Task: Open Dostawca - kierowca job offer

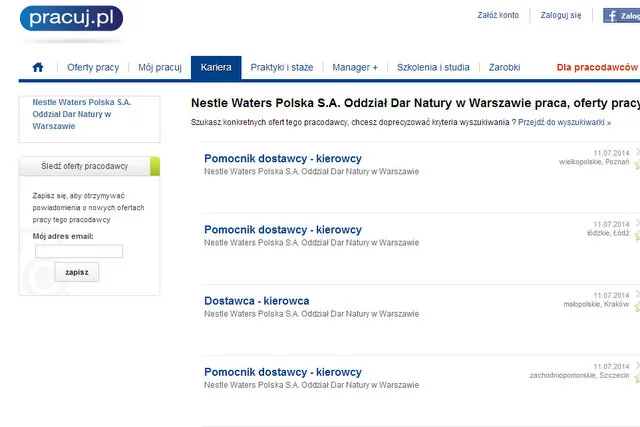Action: [x=257, y=301]
